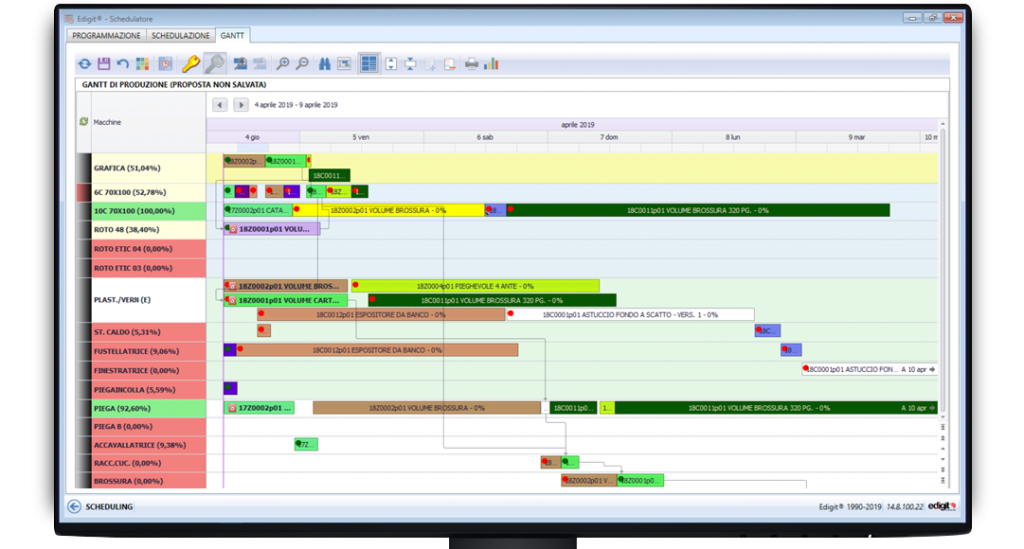Switch to the PROGRAMMAZIONE tab

click(x=106, y=35)
